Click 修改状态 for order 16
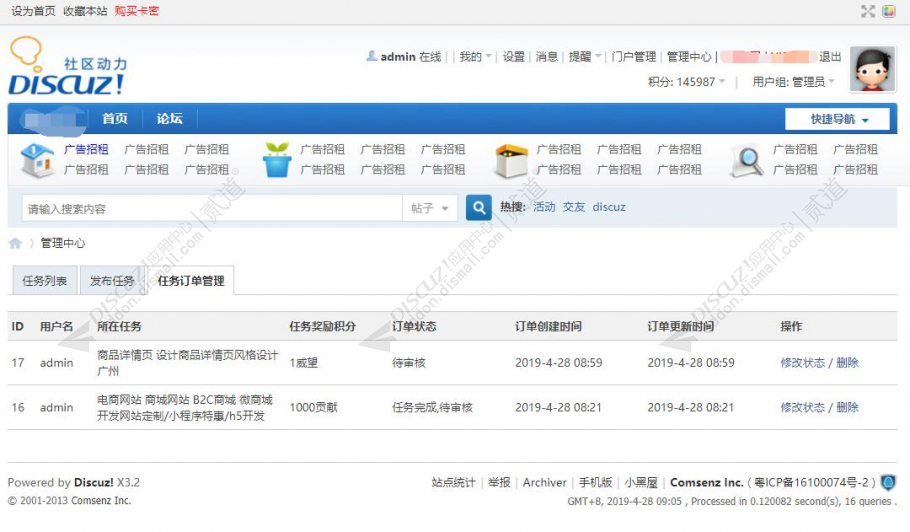910x532 pixels. pyautogui.click(x=803, y=407)
